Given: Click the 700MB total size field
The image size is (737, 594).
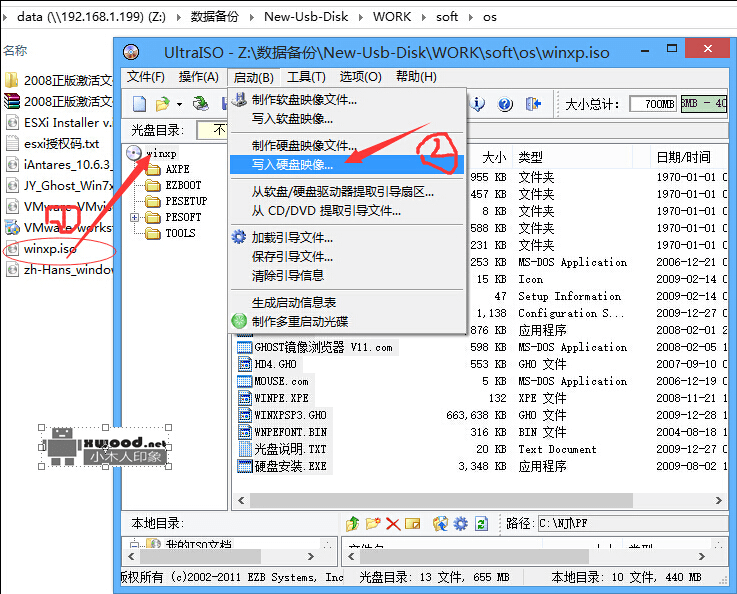Looking at the screenshot, I should click(652, 104).
